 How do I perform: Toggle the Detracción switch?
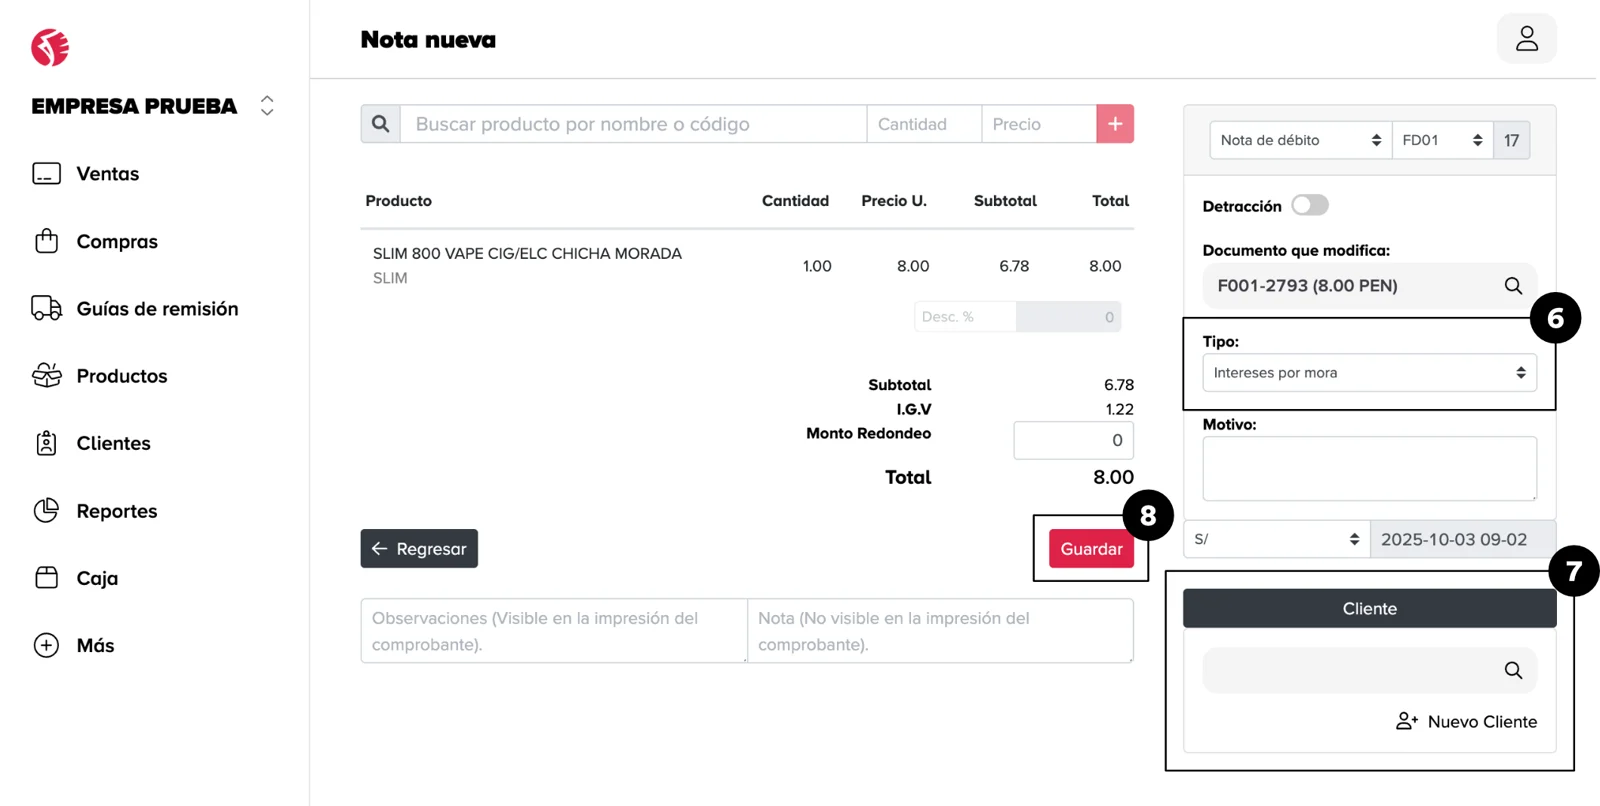click(1309, 205)
